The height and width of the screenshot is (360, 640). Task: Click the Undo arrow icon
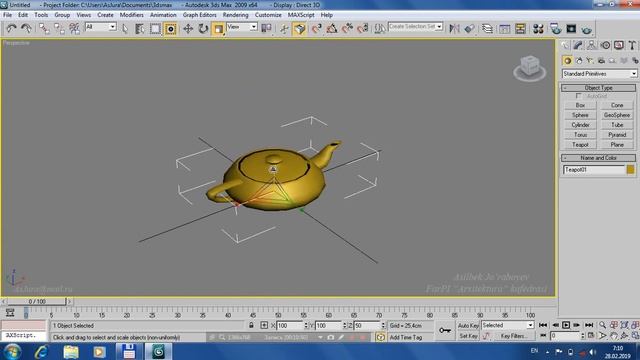pyautogui.click(x=11, y=28)
